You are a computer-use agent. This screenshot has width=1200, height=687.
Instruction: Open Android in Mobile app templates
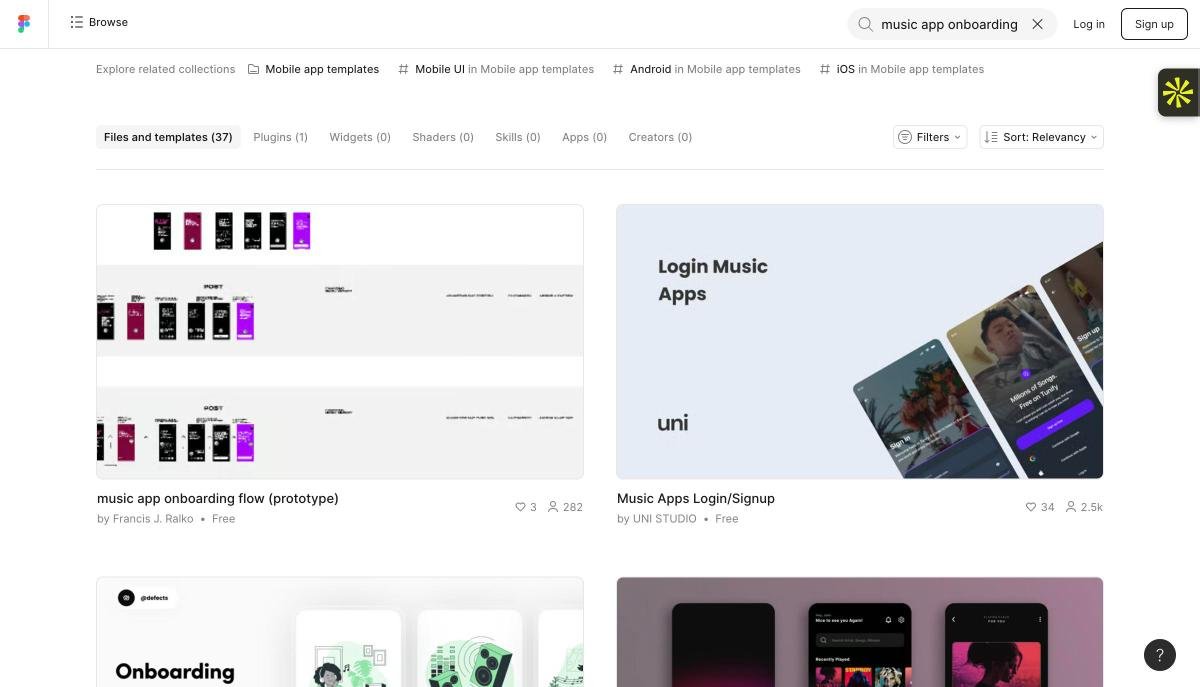[x=707, y=69]
